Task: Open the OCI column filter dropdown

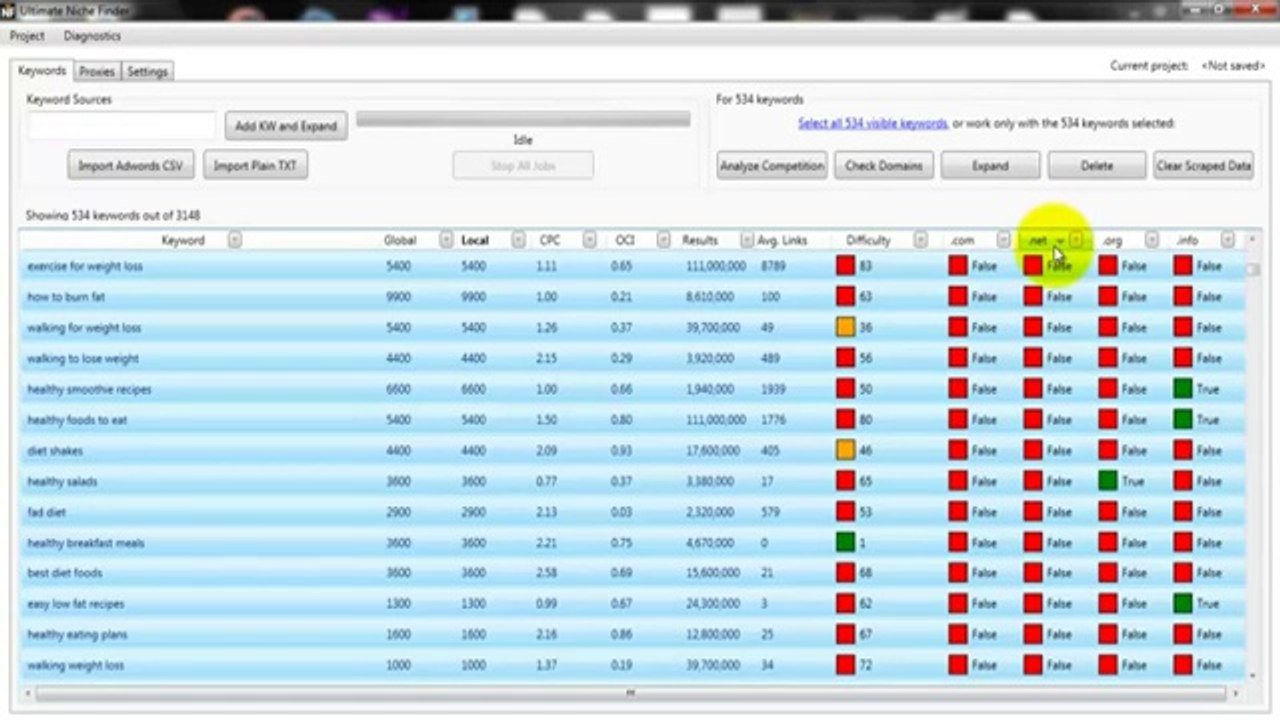Action: [662, 240]
